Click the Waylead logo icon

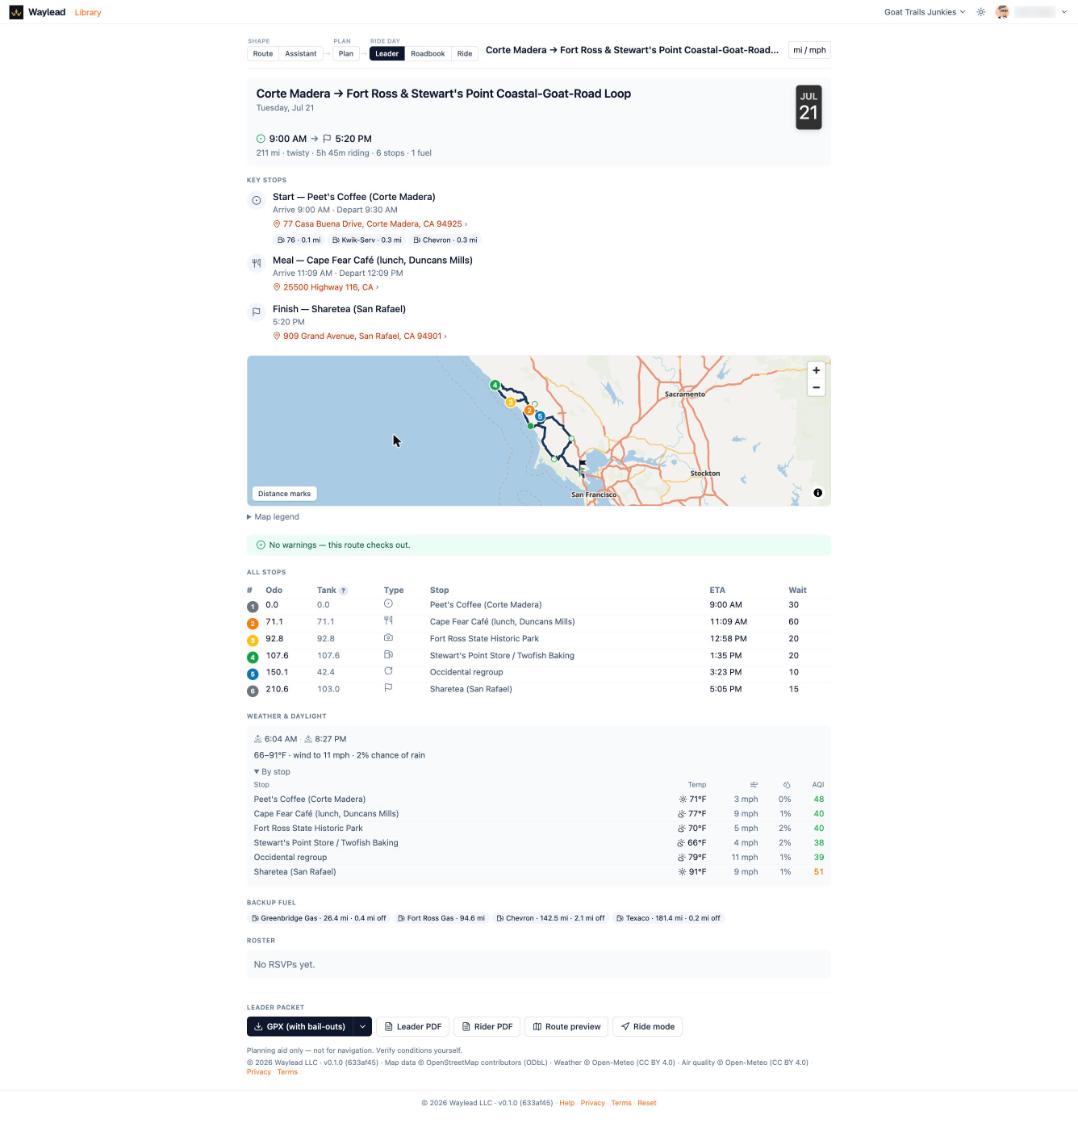[16, 12]
